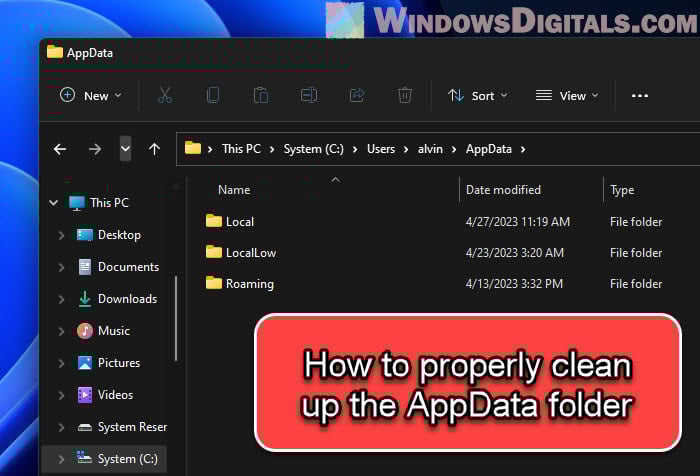Go up one folder level arrow

pos(154,149)
